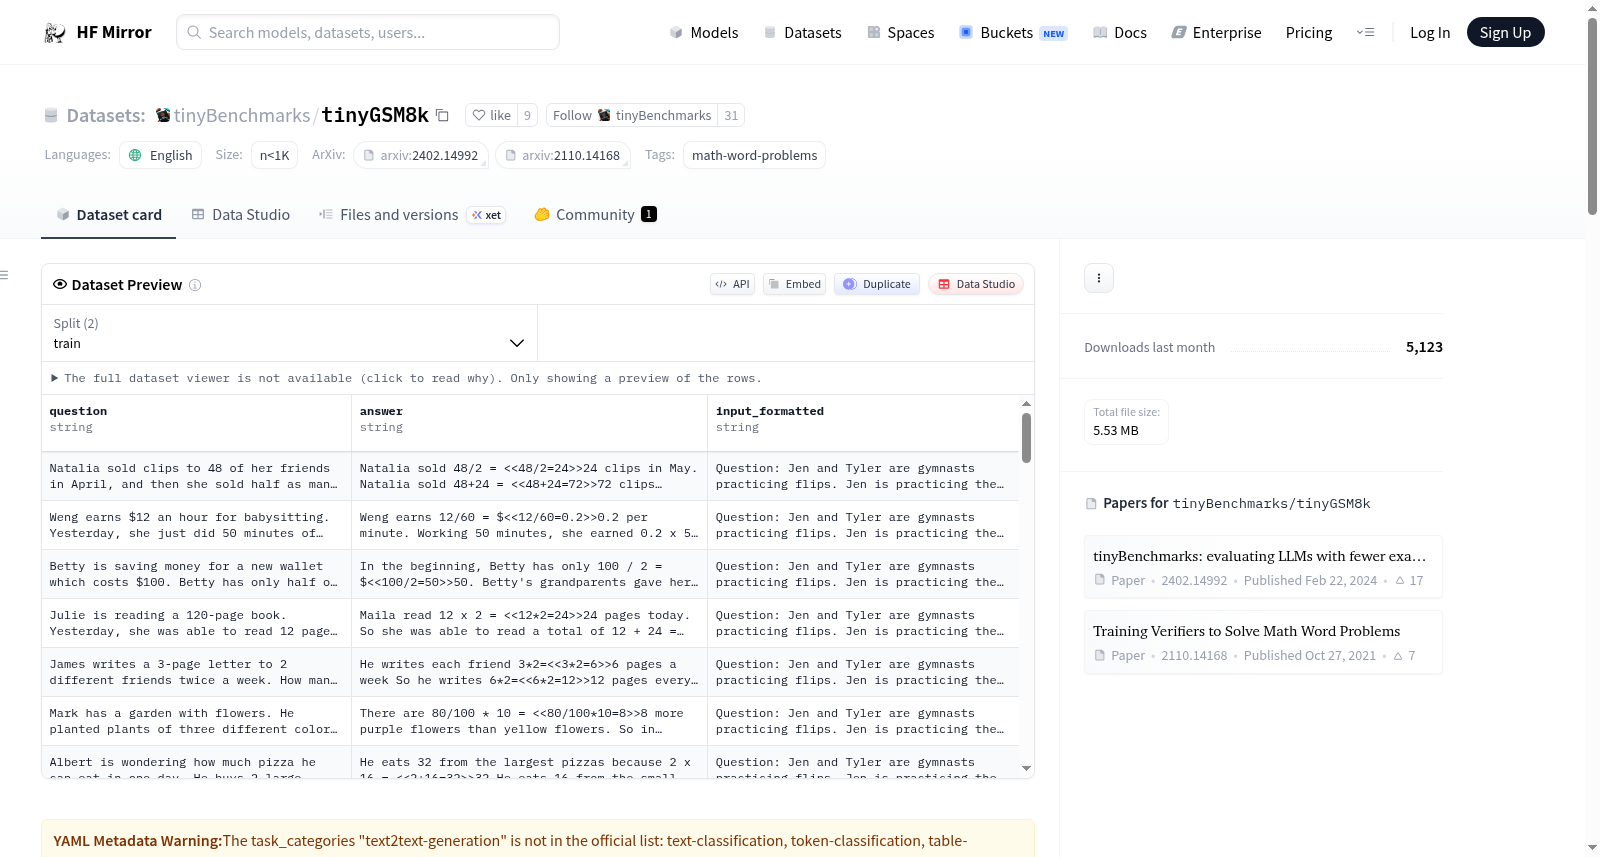The width and height of the screenshot is (1600, 857).
Task: Switch to the Data Studio tab
Action: [x=241, y=214]
